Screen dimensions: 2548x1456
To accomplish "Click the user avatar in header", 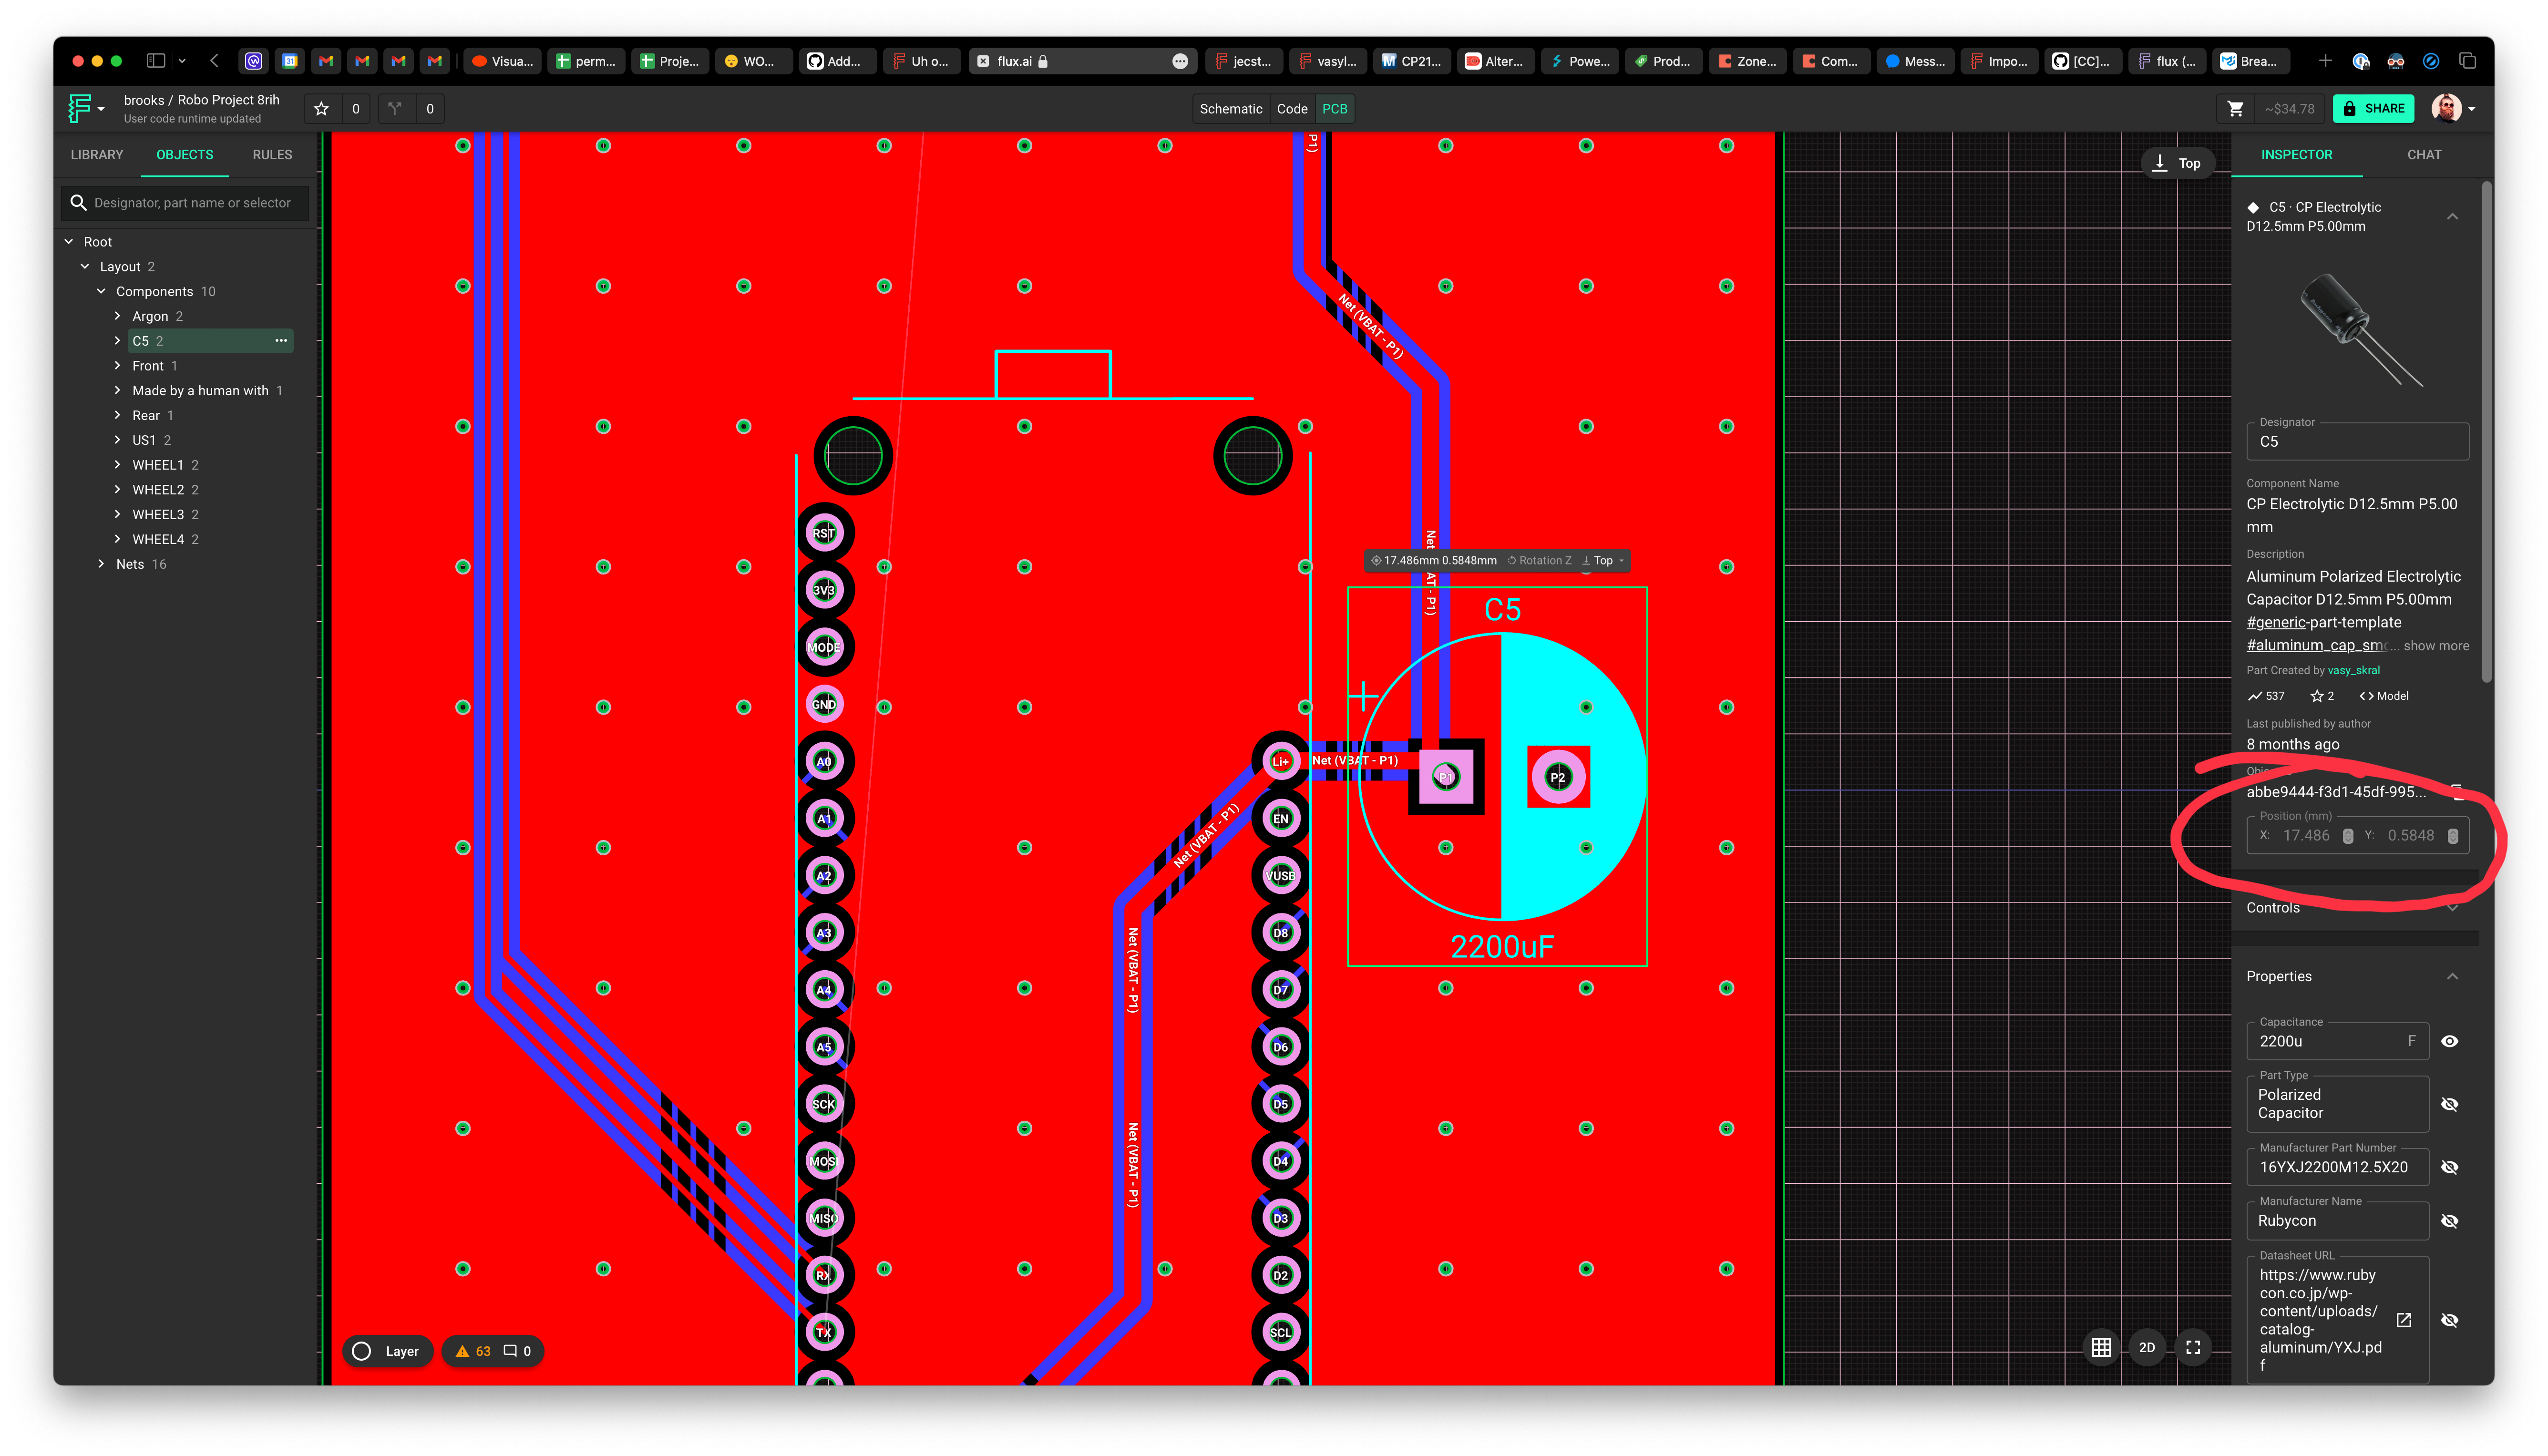I will coord(2446,108).
